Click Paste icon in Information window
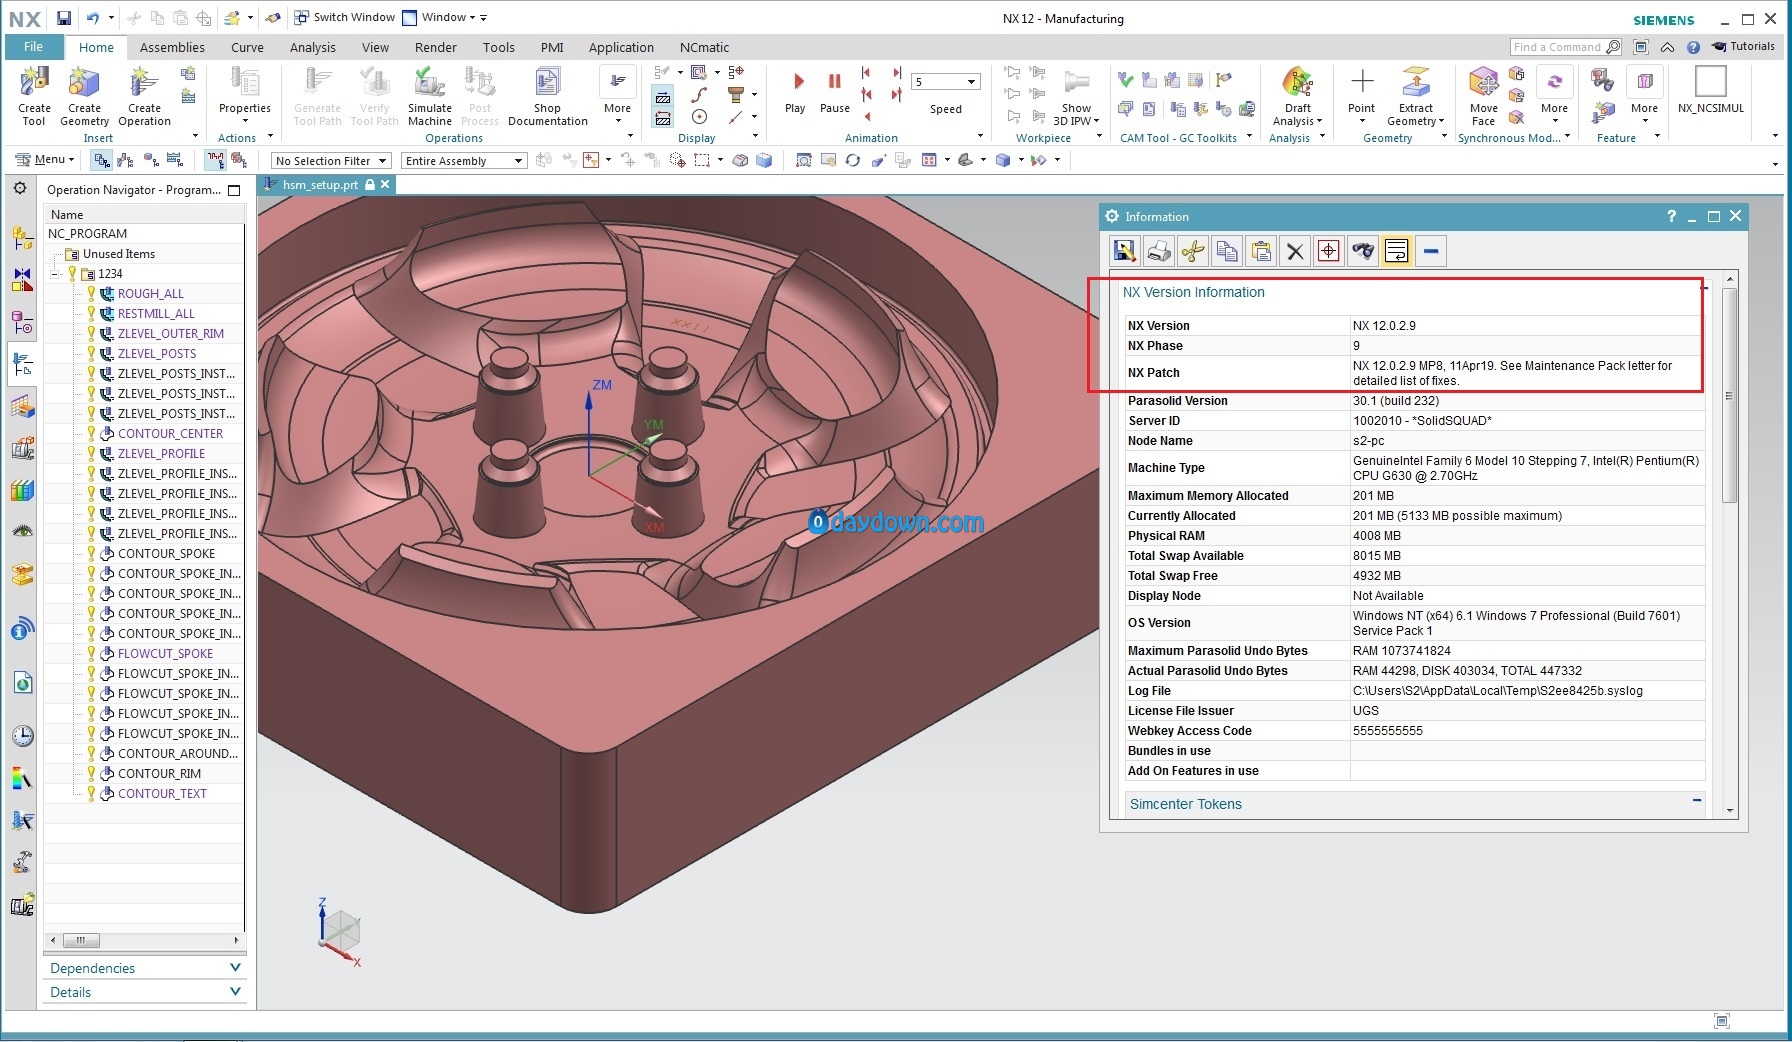This screenshot has width=1792, height=1042. point(1261,251)
